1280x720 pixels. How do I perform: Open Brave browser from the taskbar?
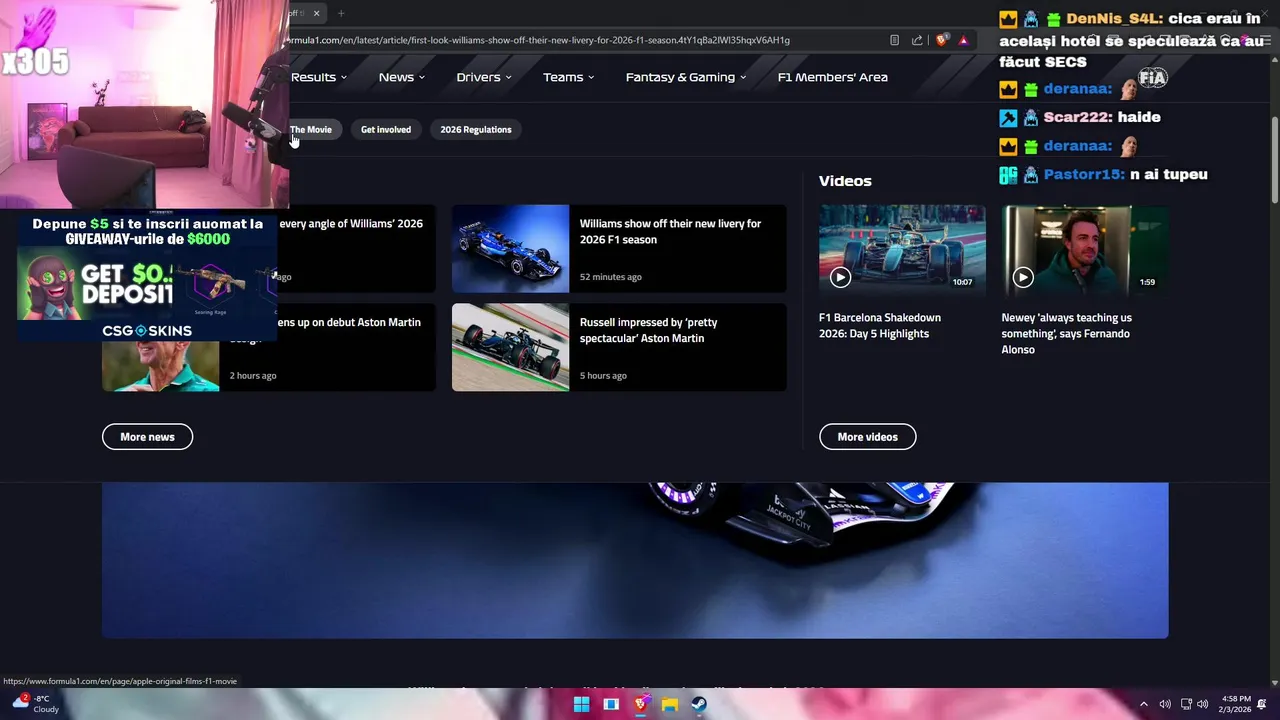click(x=641, y=704)
